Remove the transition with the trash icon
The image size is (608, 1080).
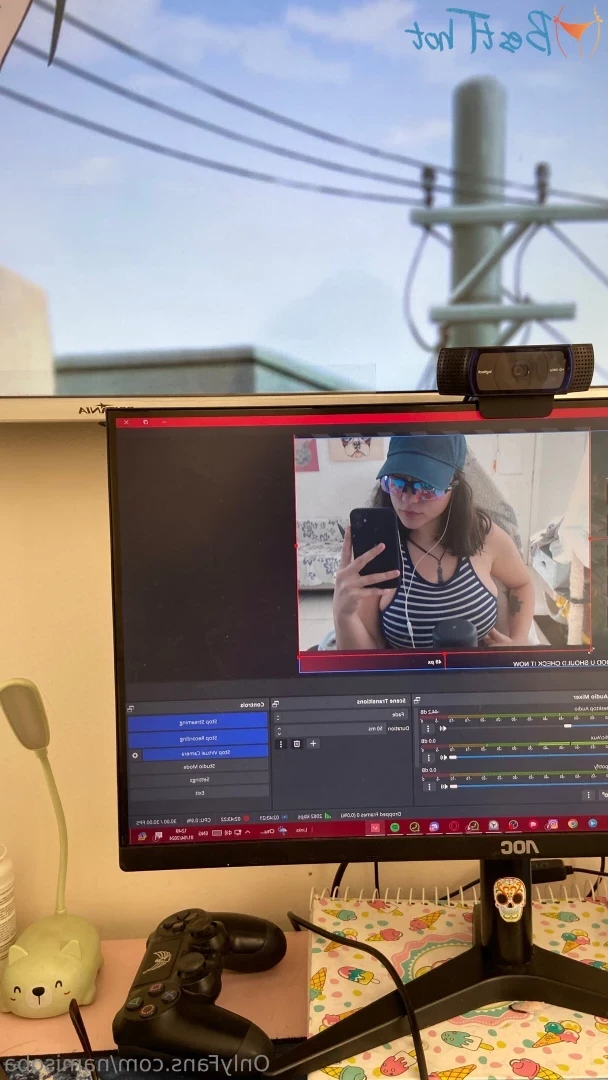point(297,744)
